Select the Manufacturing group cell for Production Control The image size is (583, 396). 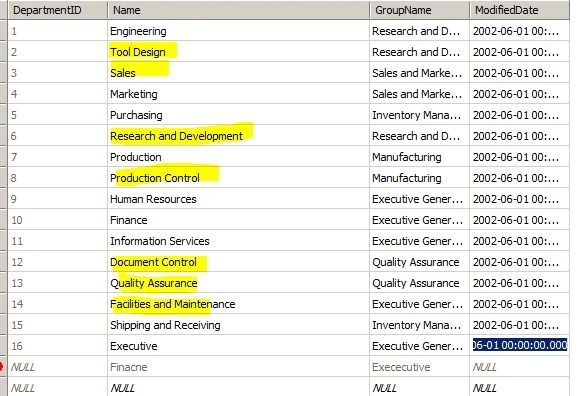point(419,178)
